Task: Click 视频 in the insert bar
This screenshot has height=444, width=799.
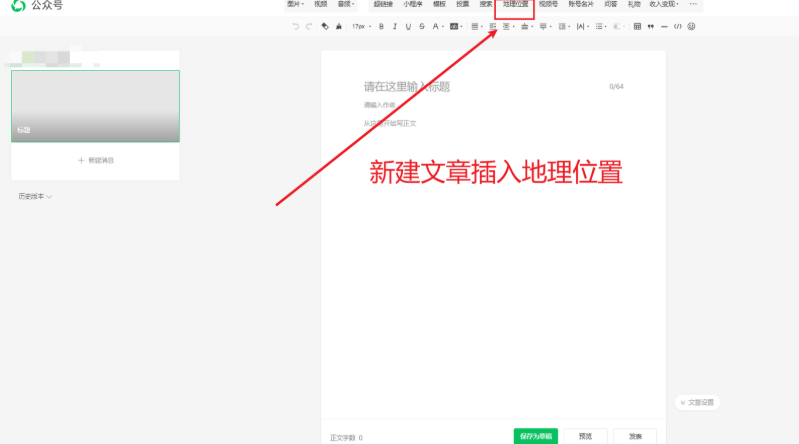Action: click(321, 4)
